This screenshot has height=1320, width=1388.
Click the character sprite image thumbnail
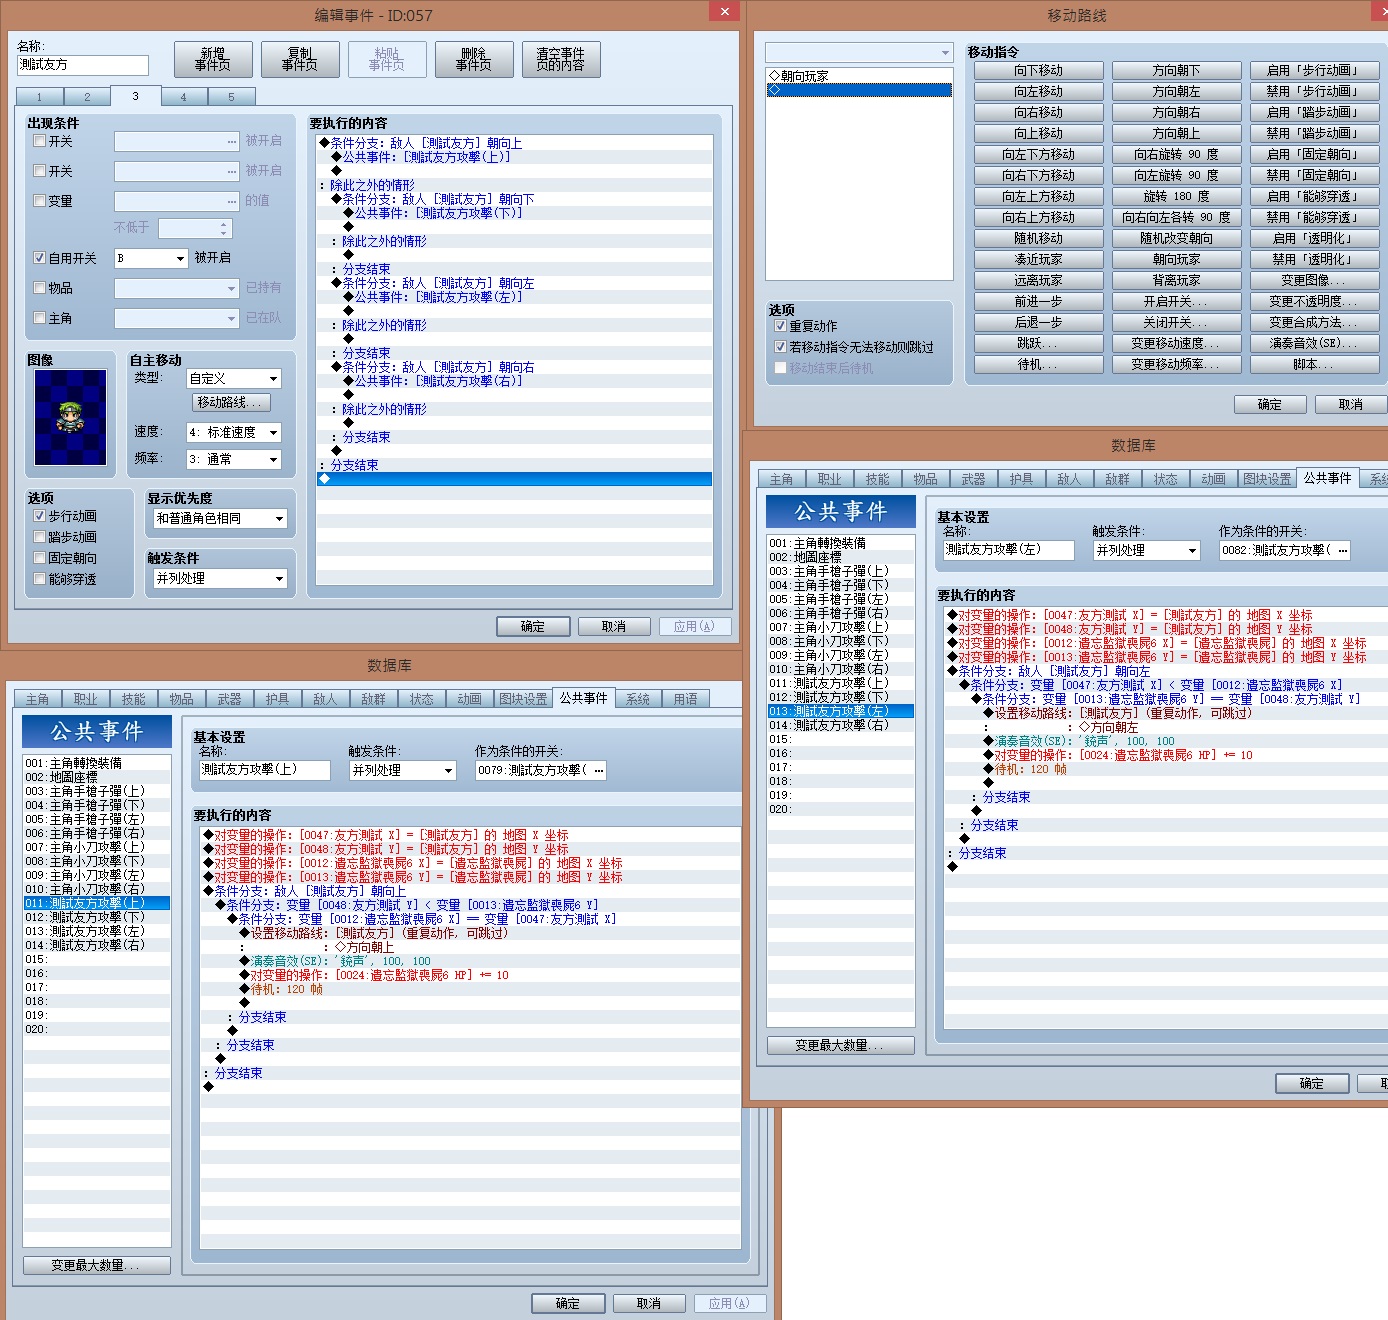click(x=70, y=417)
